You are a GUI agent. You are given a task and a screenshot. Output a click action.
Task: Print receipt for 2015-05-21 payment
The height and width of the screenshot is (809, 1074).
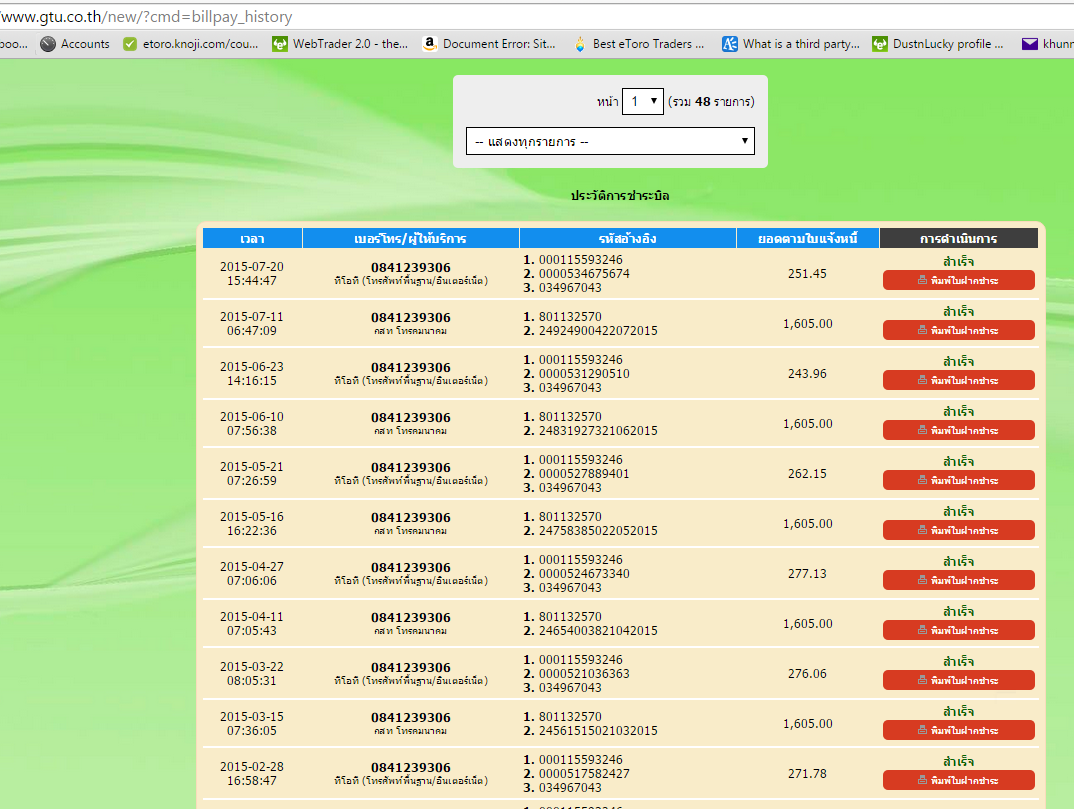point(958,480)
